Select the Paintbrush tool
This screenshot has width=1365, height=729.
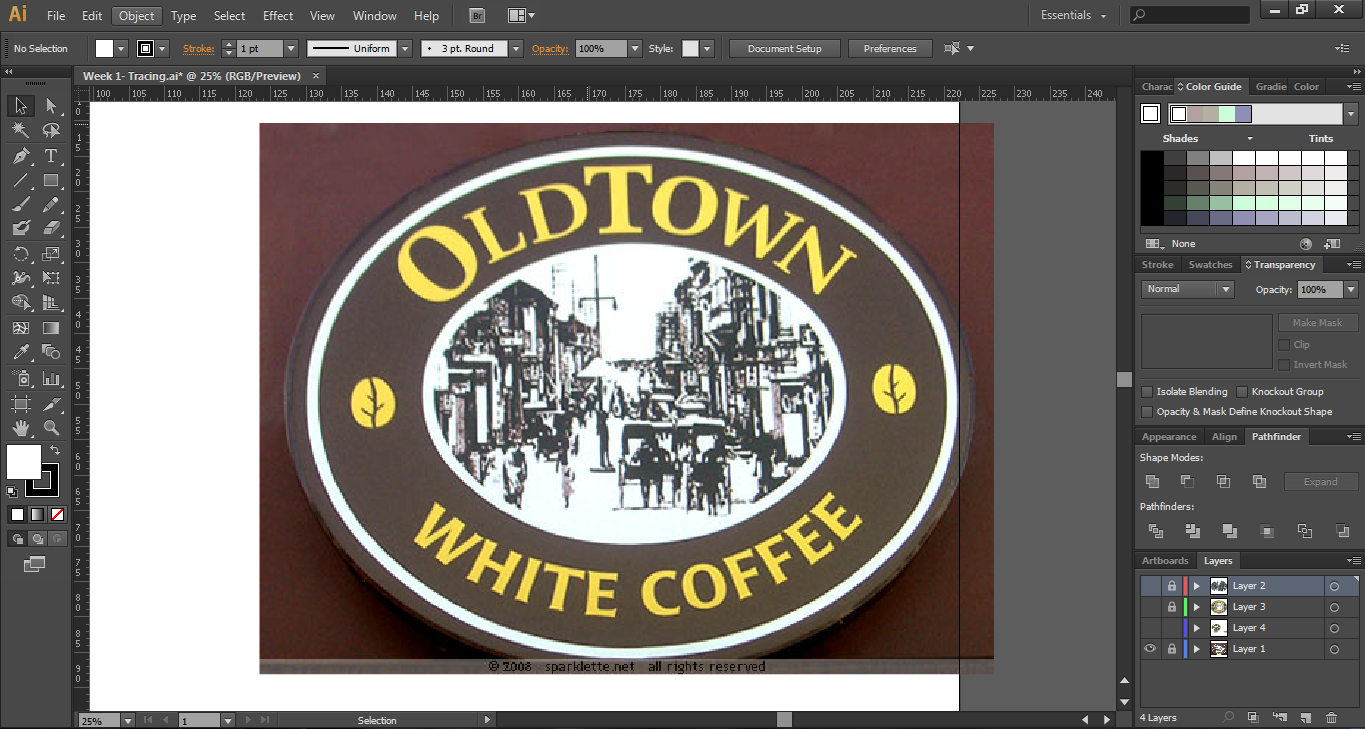20,204
